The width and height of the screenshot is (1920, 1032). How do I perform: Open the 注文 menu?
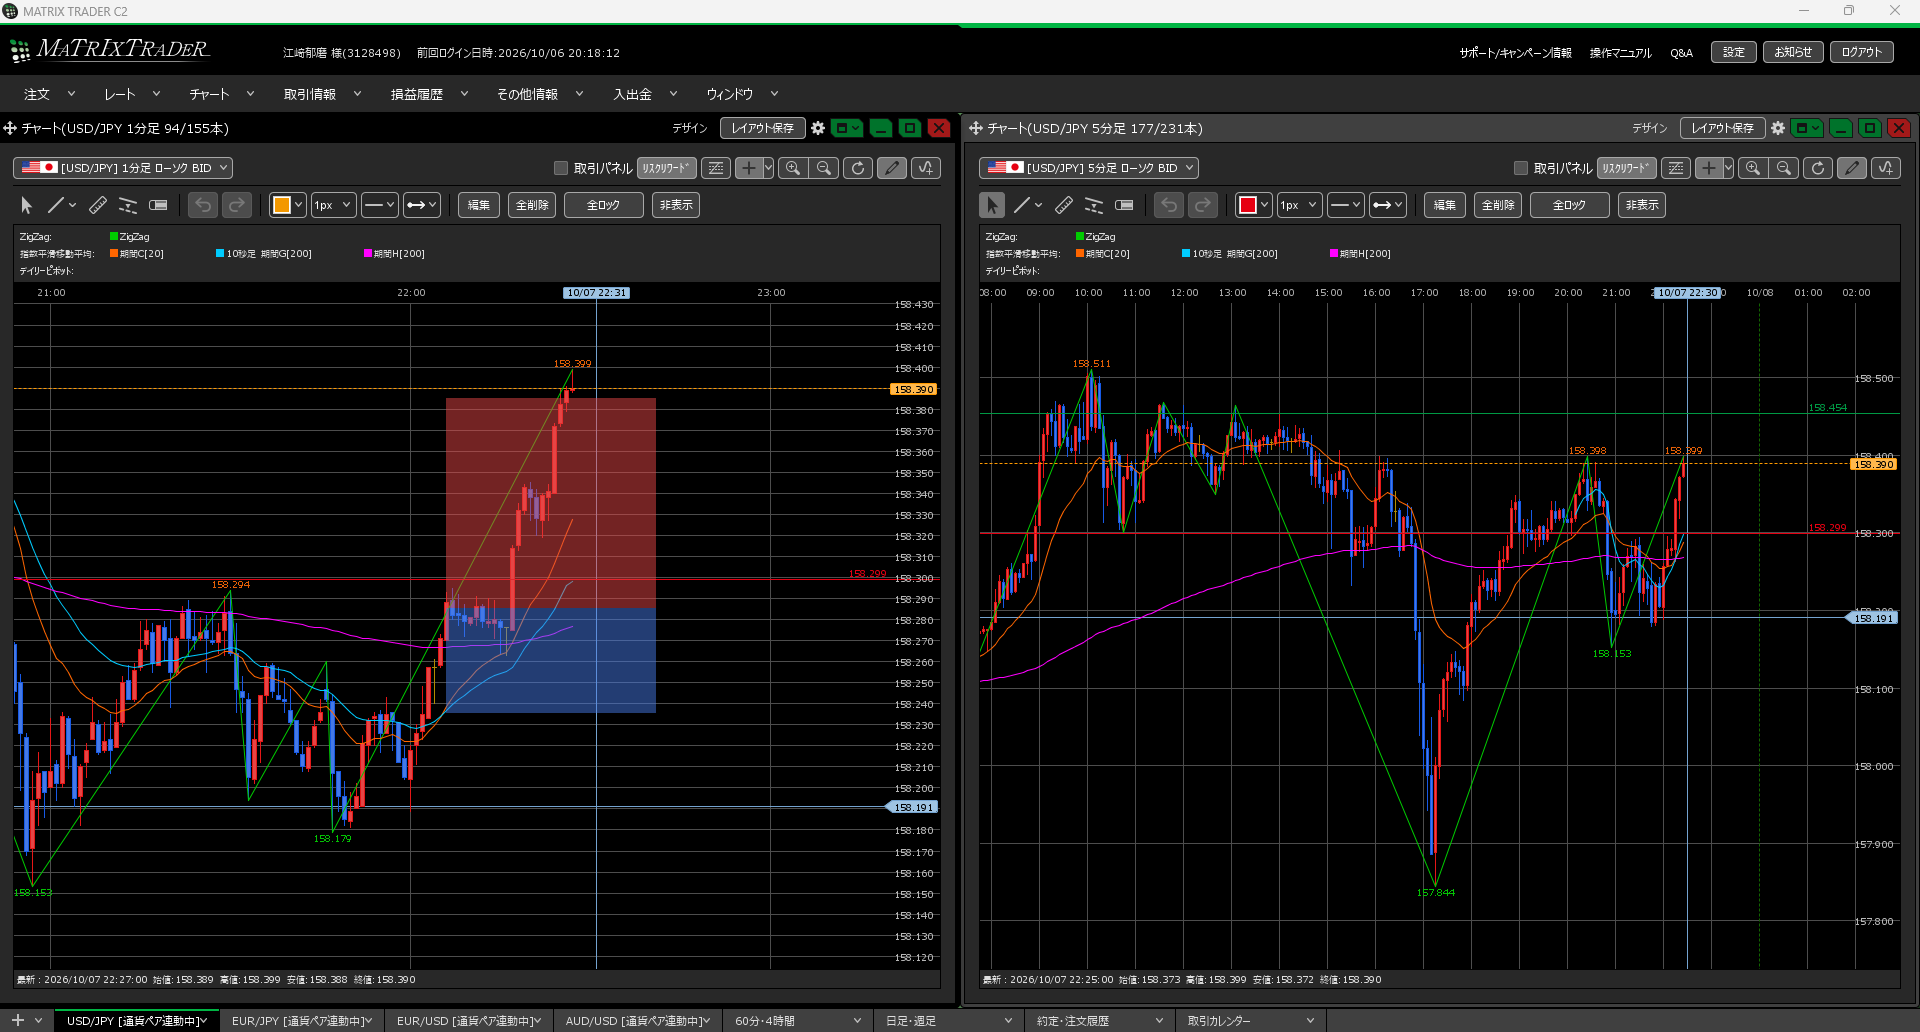tap(49, 94)
